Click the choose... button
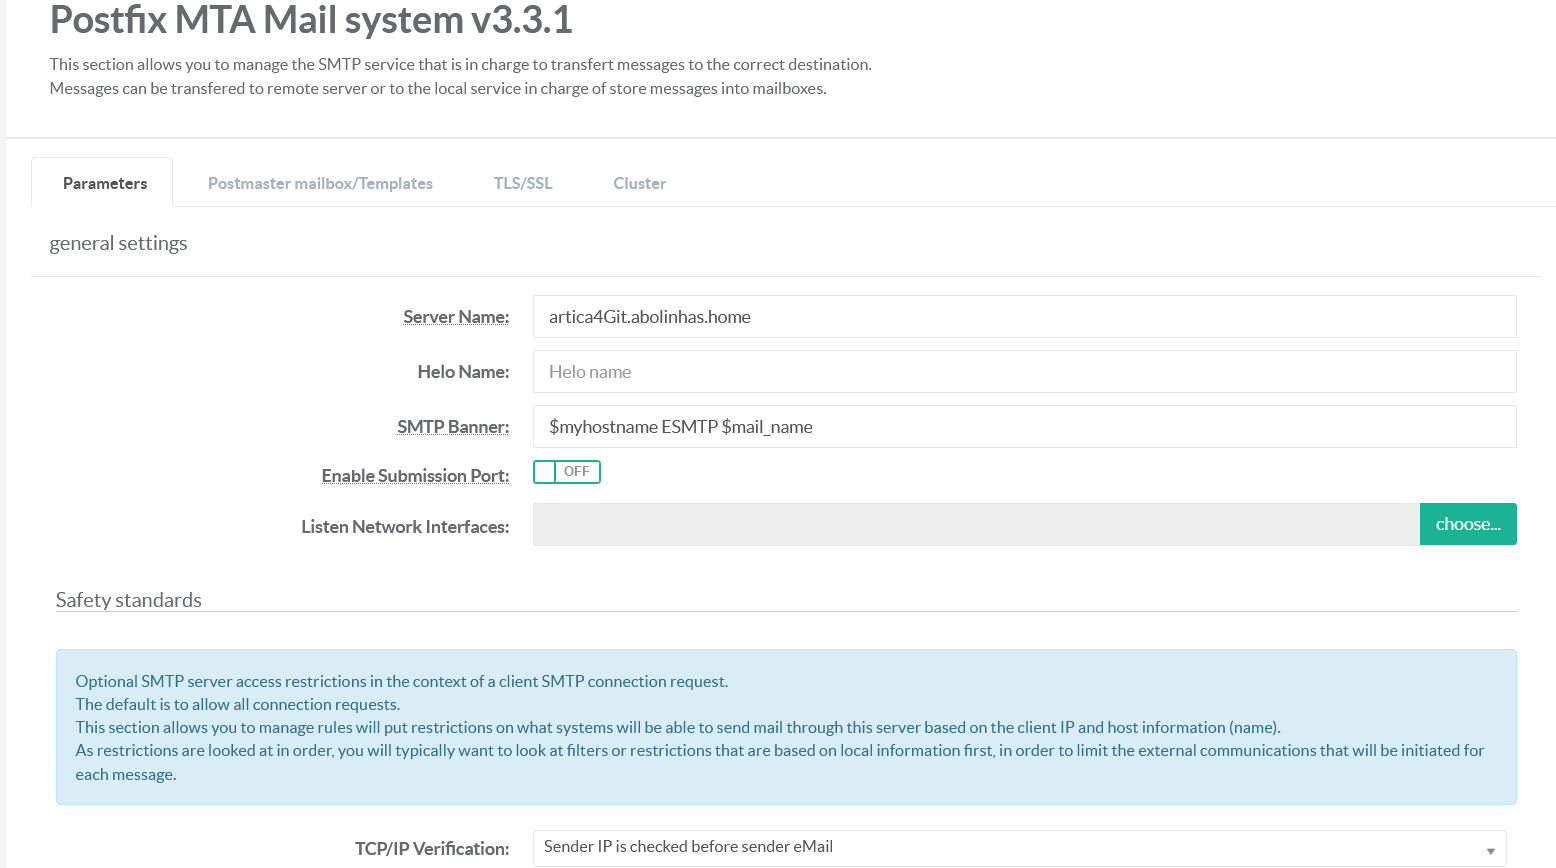The width and height of the screenshot is (1556, 868). pyautogui.click(x=1468, y=524)
